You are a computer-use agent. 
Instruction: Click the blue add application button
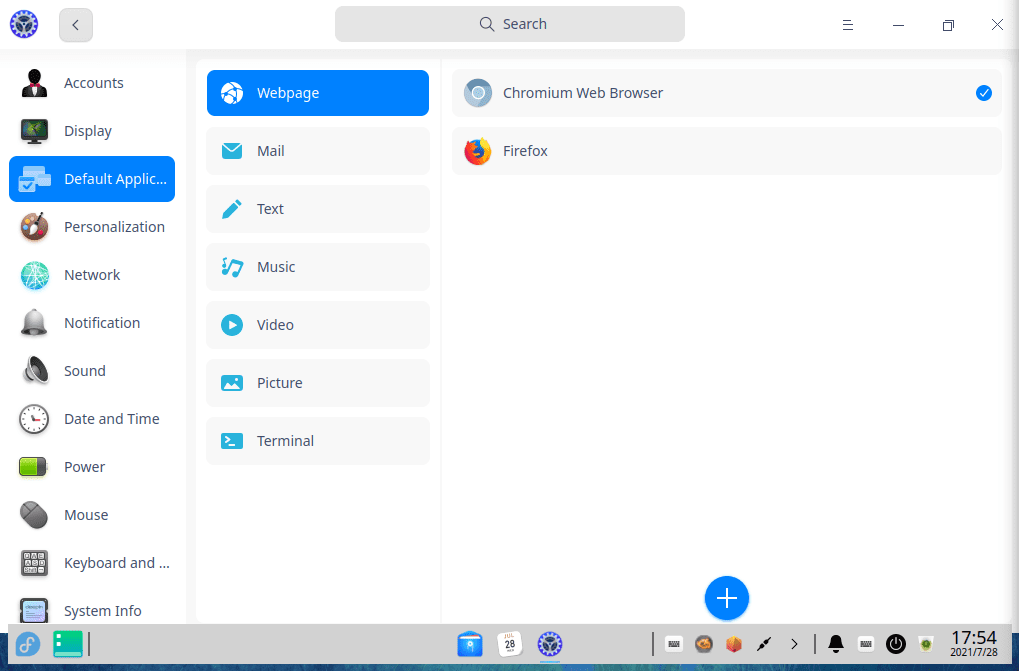point(727,598)
